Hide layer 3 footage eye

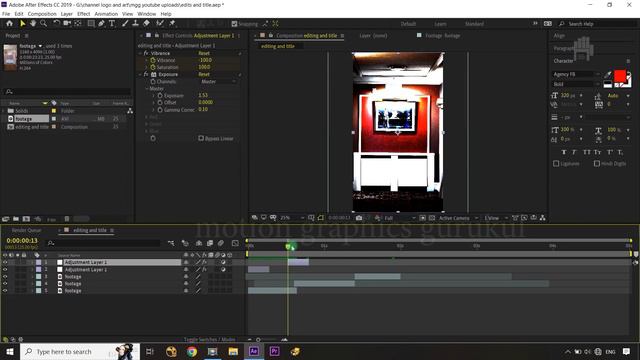(x=5, y=277)
